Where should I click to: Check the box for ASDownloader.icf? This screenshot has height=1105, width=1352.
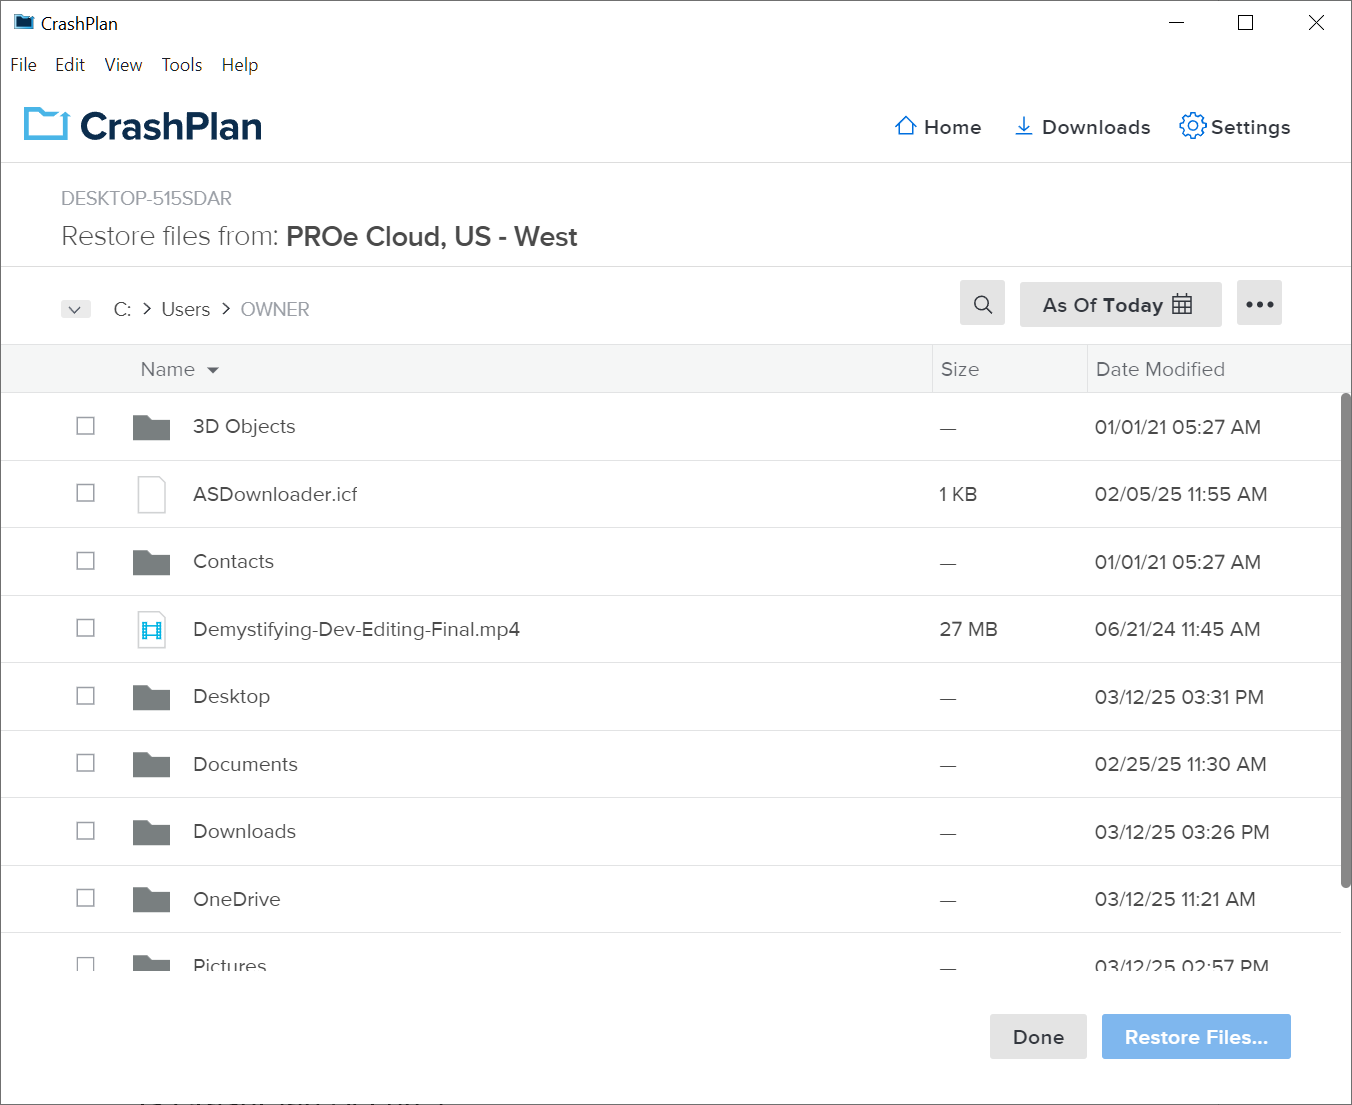pos(86,493)
